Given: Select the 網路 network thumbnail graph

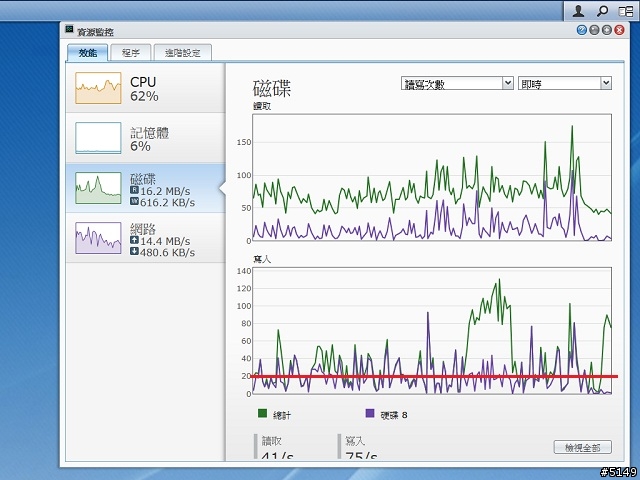Looking at the screenshot, I should tap(98, 238).
